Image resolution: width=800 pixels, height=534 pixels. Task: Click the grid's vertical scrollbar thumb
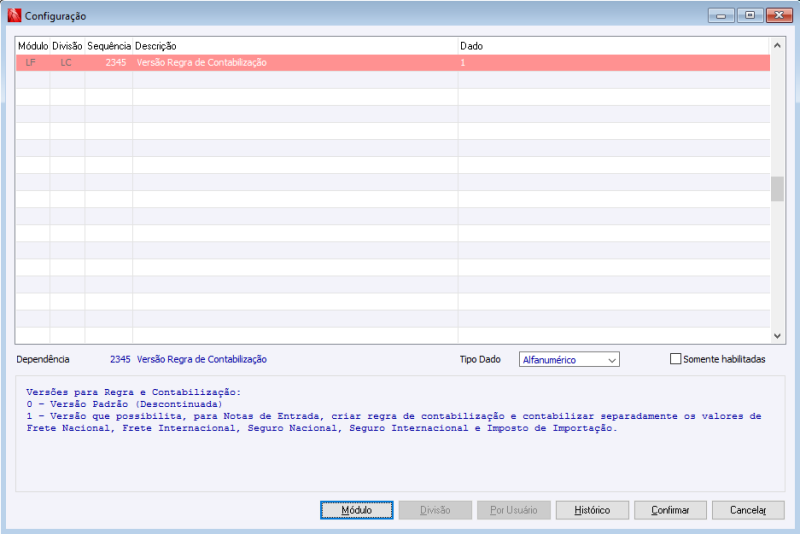coord(777,189)
